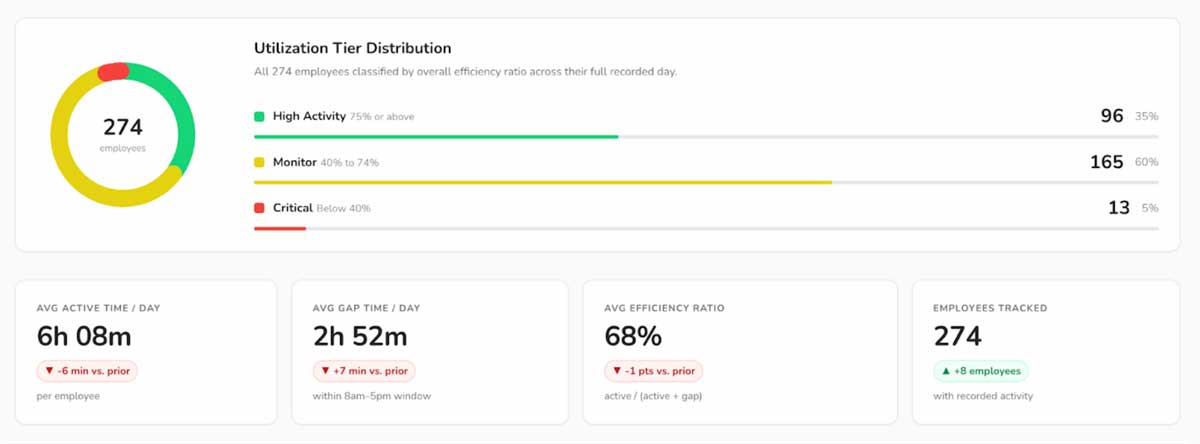Click the red Critical legend square

click(260, 208)
